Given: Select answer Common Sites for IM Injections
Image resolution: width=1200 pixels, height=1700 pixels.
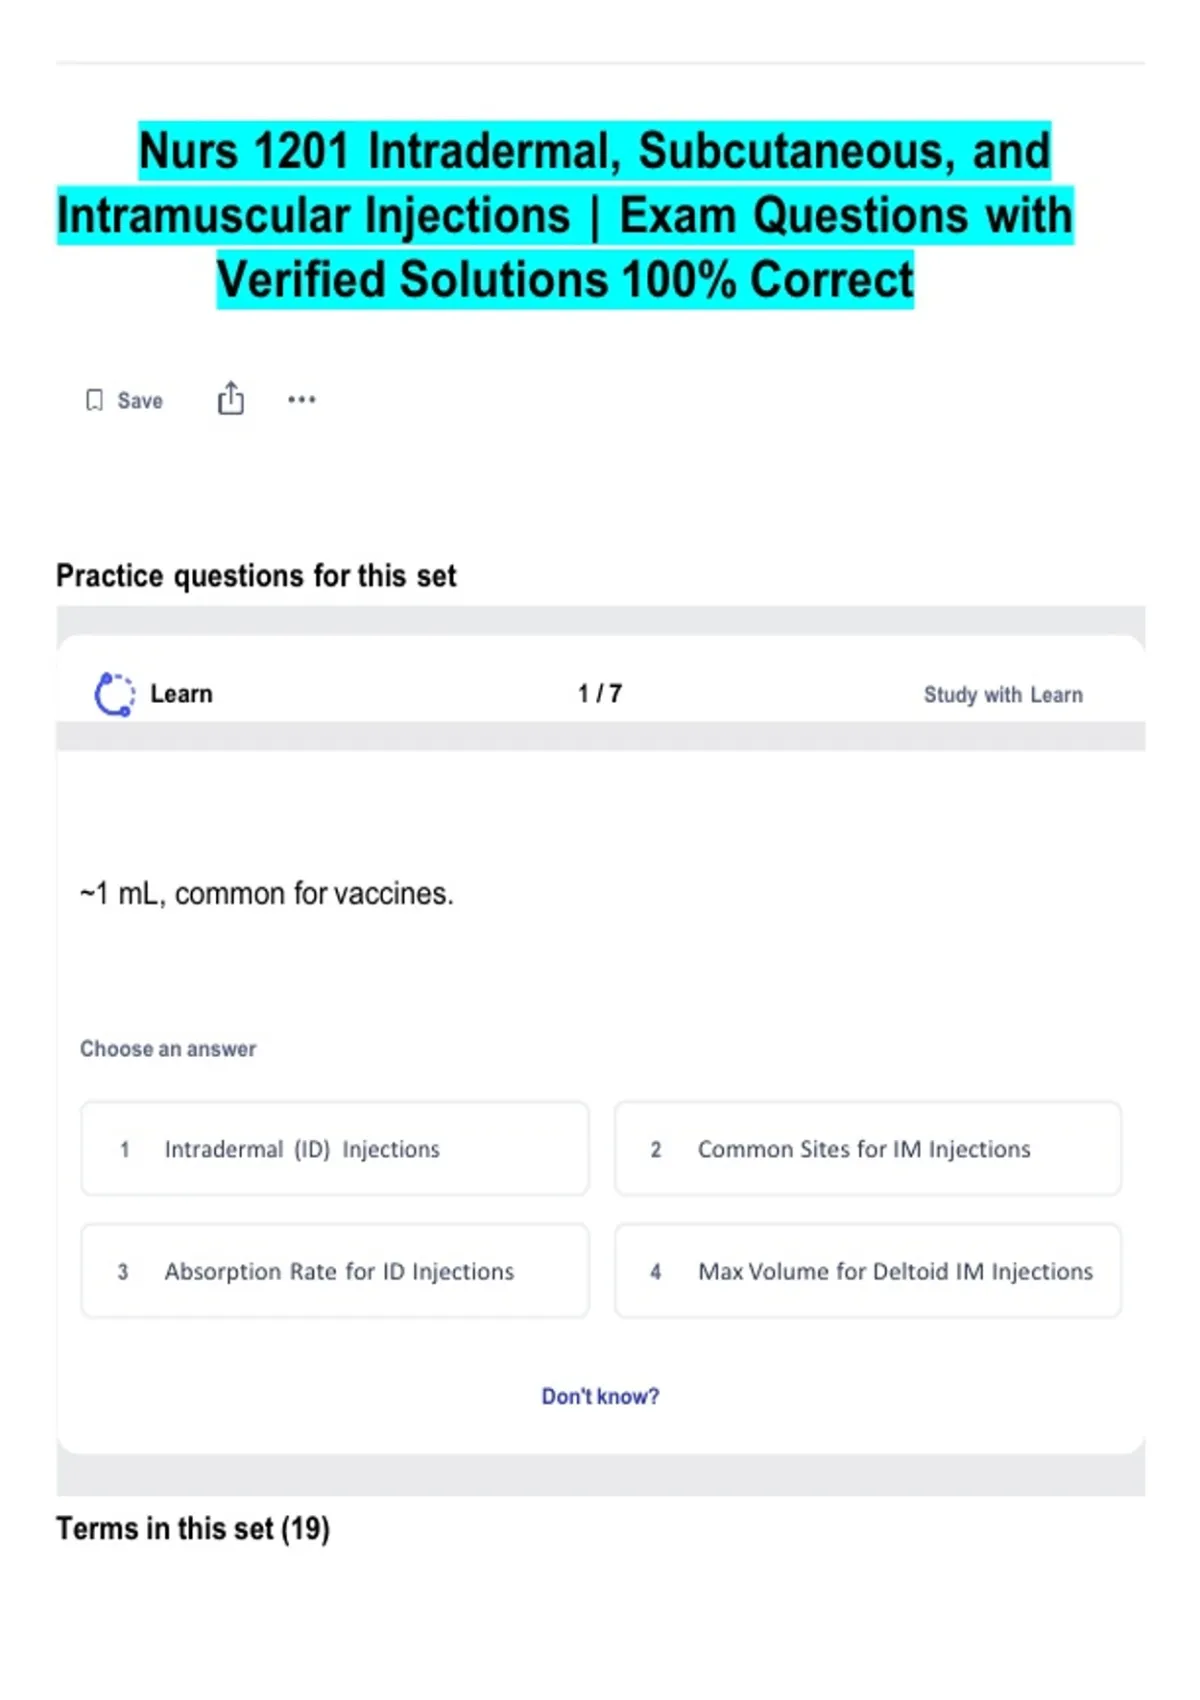Looking at the screenshot, I should (867, 1149).
